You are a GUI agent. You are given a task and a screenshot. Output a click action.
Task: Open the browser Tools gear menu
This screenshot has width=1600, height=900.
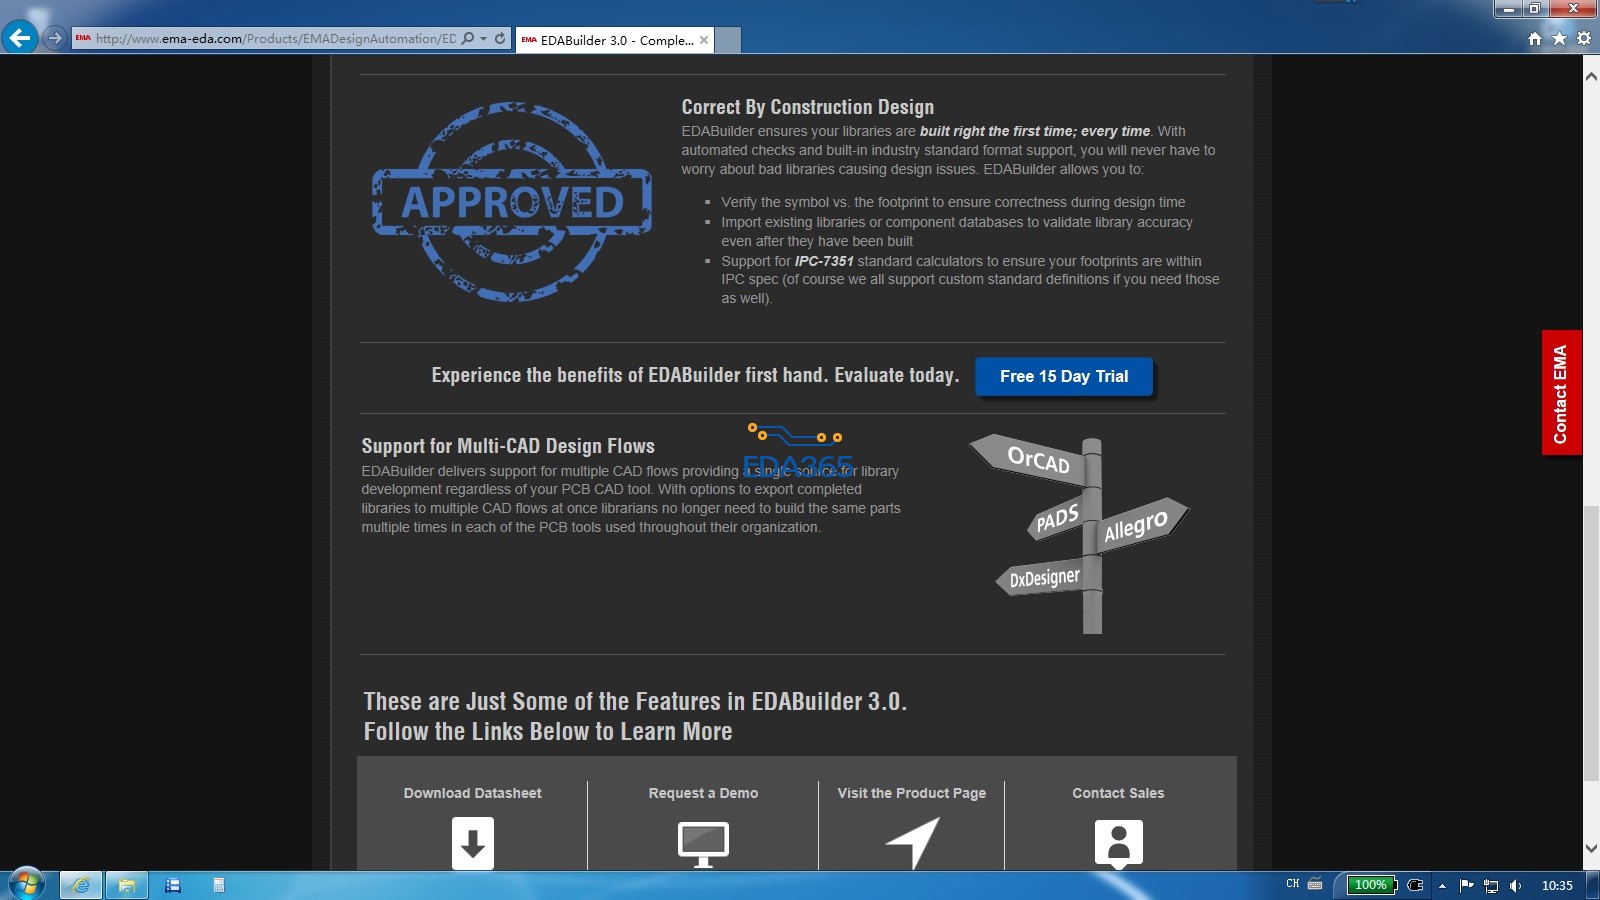pyautogui.click(x=1583, y=39)
